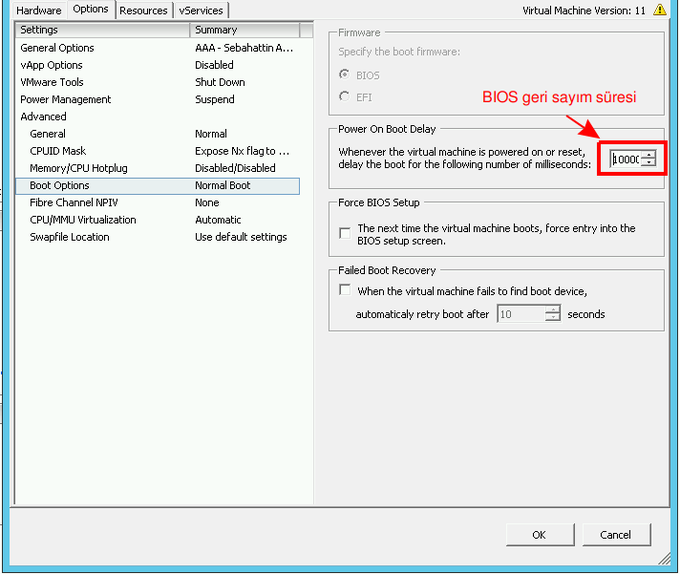This screenshot has width=680, height=574.
Task: Select CPU/MMU Virtualization setting
Action: pyautogui.click(x=157, y=220)
